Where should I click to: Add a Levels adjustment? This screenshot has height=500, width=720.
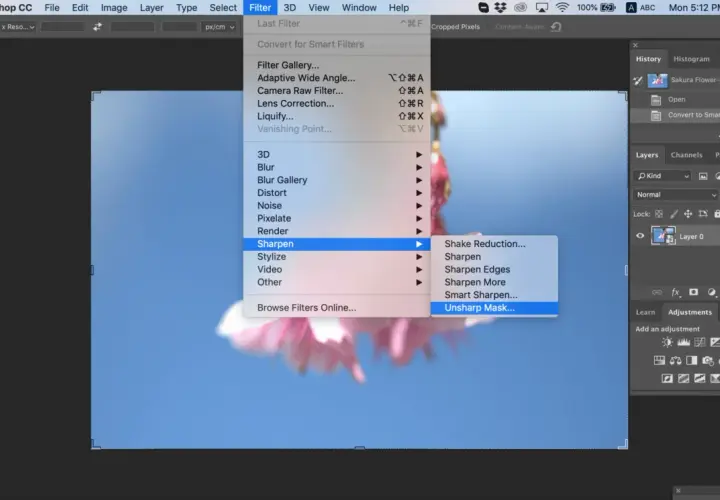pyautogui.click(x=684, y=342)
